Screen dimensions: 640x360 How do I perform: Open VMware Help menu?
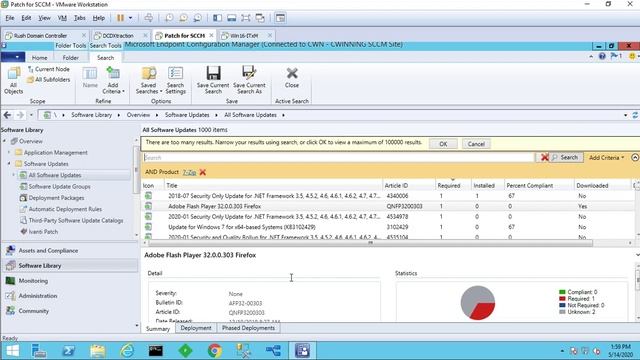click(98, 18)
